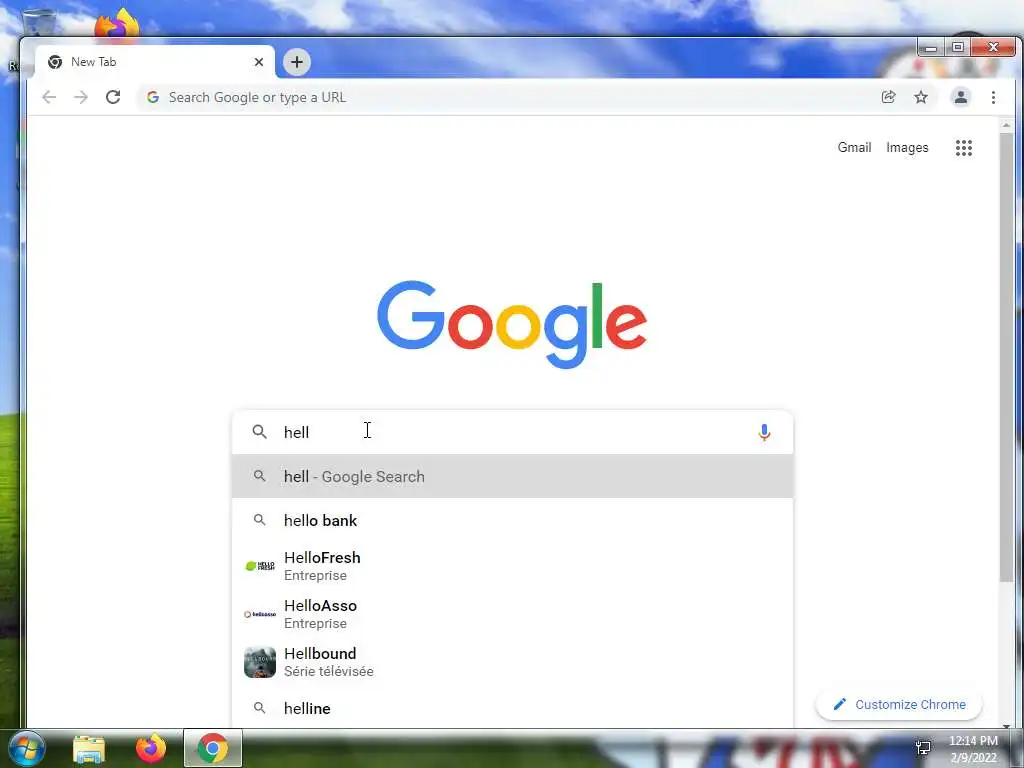Select the New Tab browser tab
The image size is (1024, 768).
[155, 62]
